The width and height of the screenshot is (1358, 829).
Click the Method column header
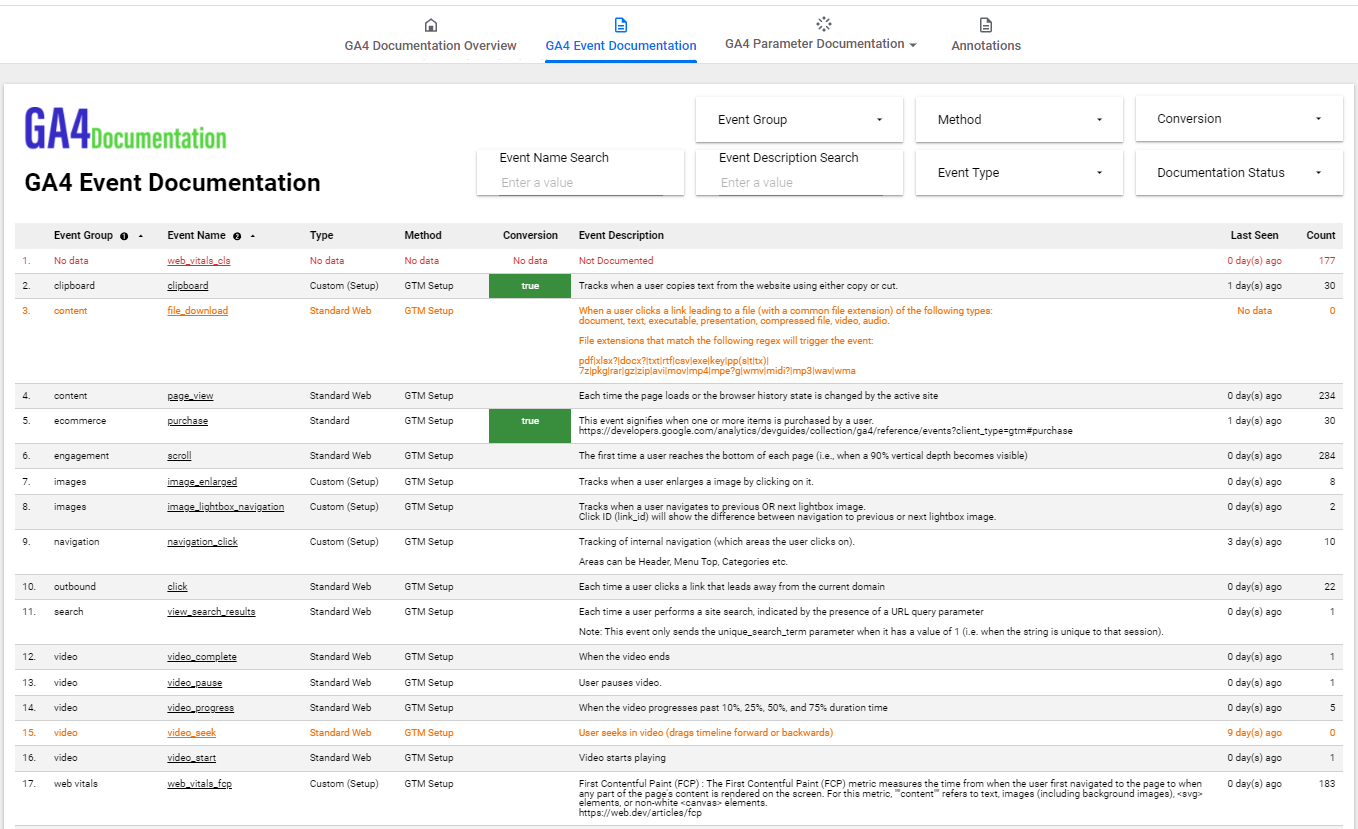tap(423, 236)
